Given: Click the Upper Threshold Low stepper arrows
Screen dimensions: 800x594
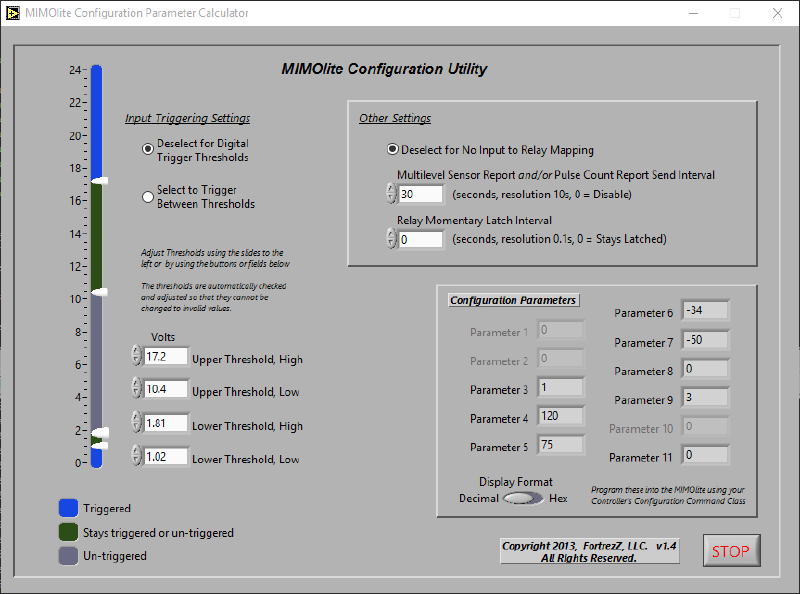Looking at the screenshot, I should pyautogui.click(x=136, y=388).
